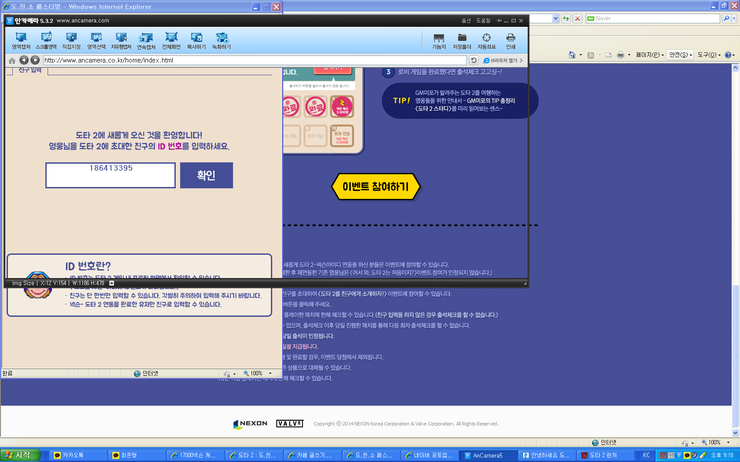Open the 저장폴더 save folder
The width and height of the screenshot is (740, 462).
point(462,41)
